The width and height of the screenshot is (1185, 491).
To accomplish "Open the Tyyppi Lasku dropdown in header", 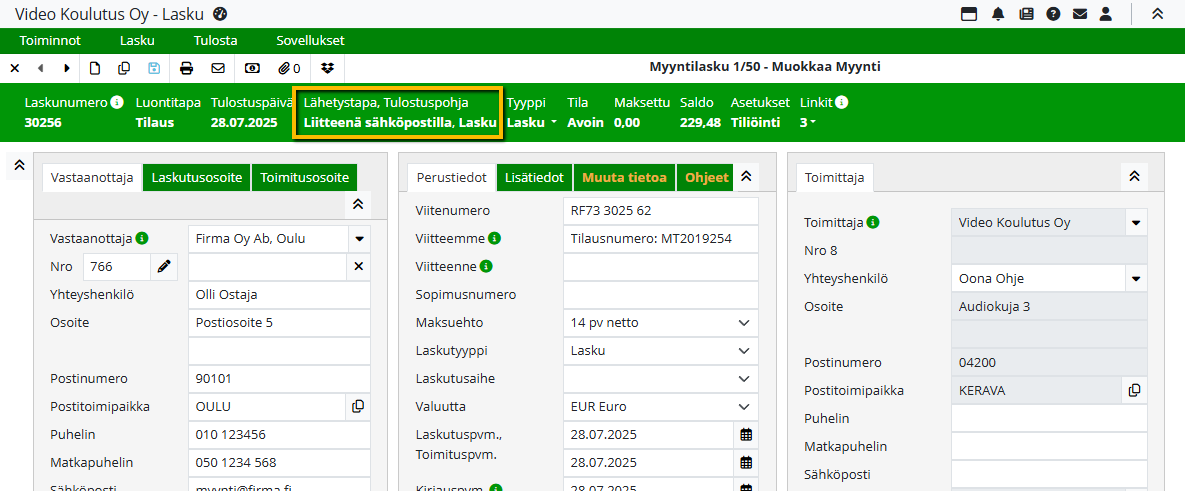I will point(532,123).
